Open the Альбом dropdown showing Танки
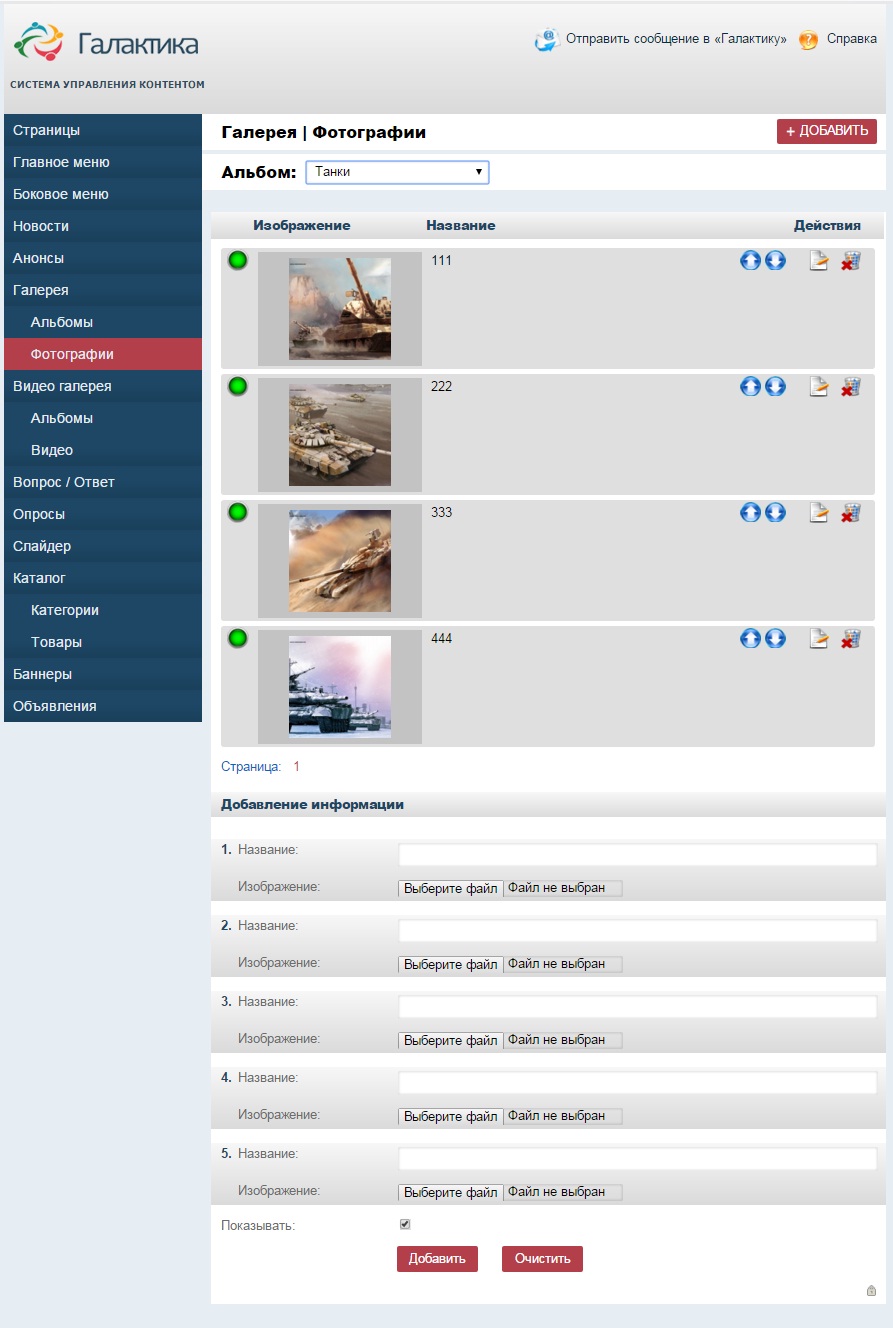This screenshot has height=1328, width=893. (x=397, y=172)
